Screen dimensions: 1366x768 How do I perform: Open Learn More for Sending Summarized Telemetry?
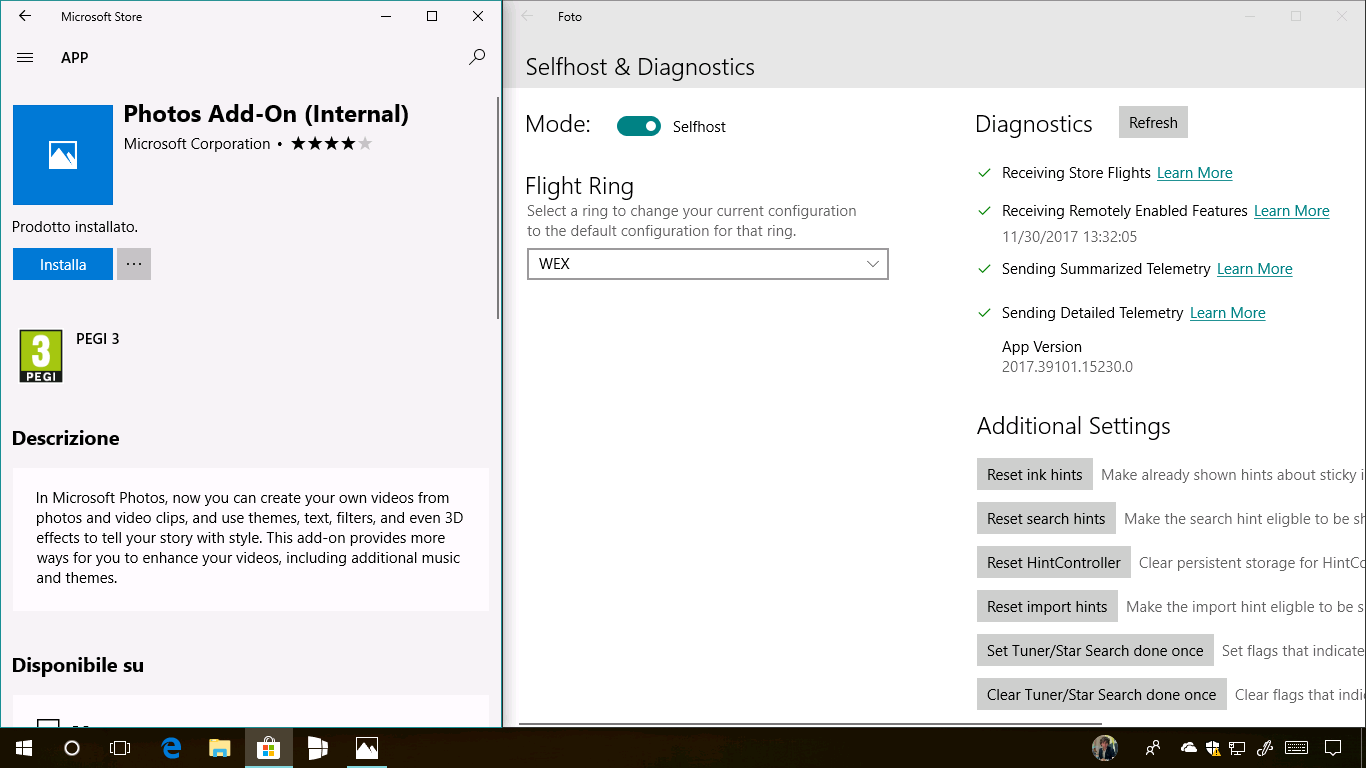point(1254,269)
